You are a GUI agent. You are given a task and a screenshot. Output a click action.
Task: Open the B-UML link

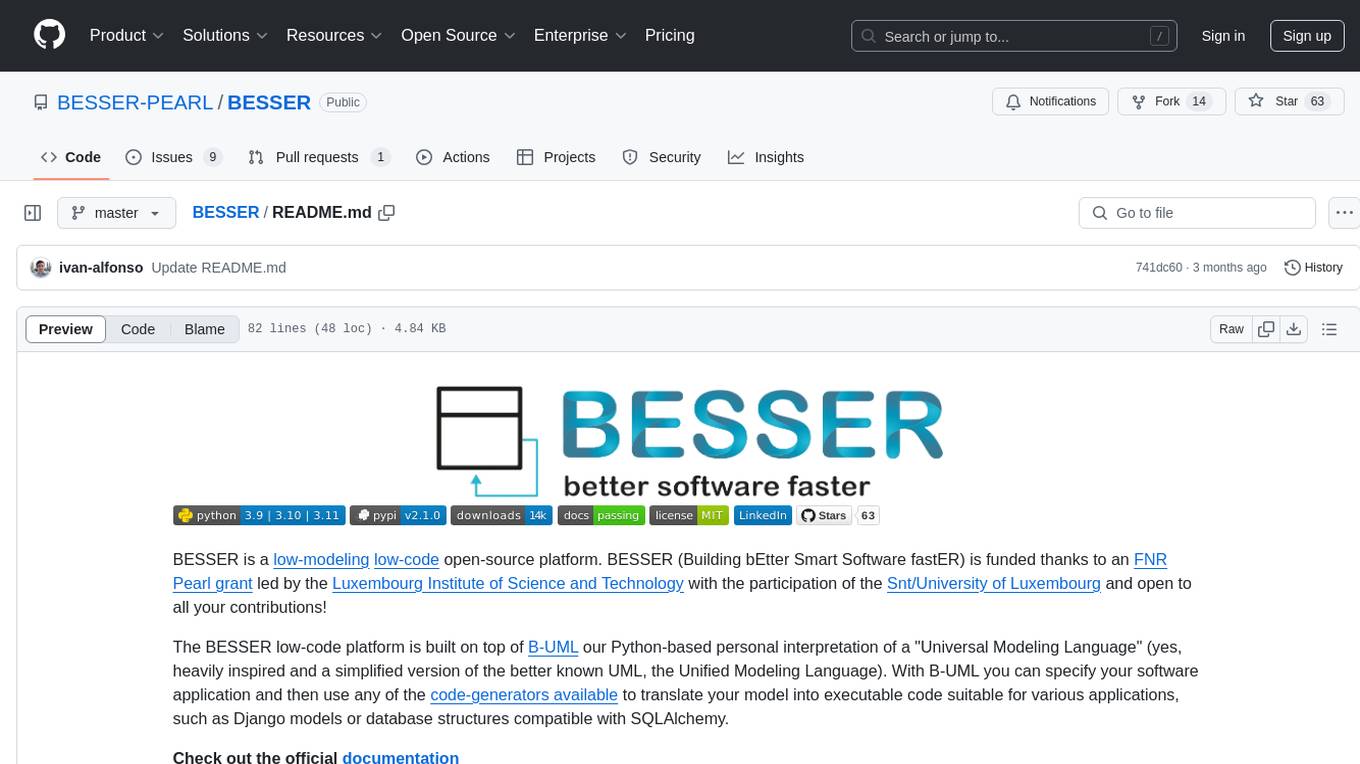(553, 647)
